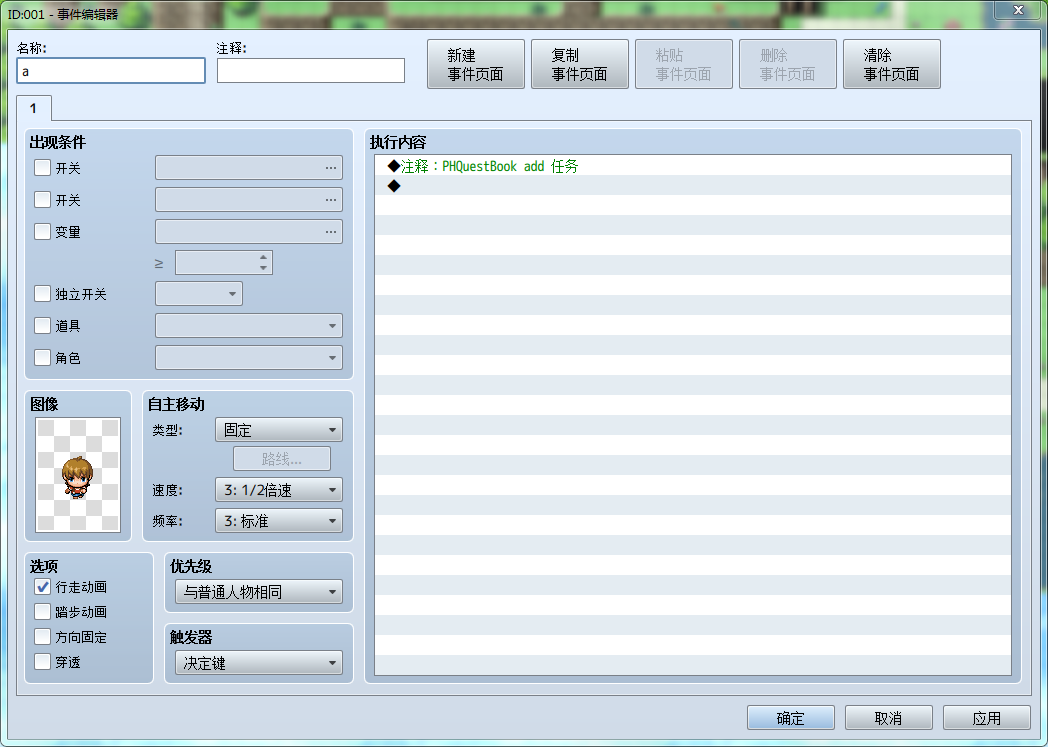Select the 注释：PHQuestBook add 任务 command line

692,166
